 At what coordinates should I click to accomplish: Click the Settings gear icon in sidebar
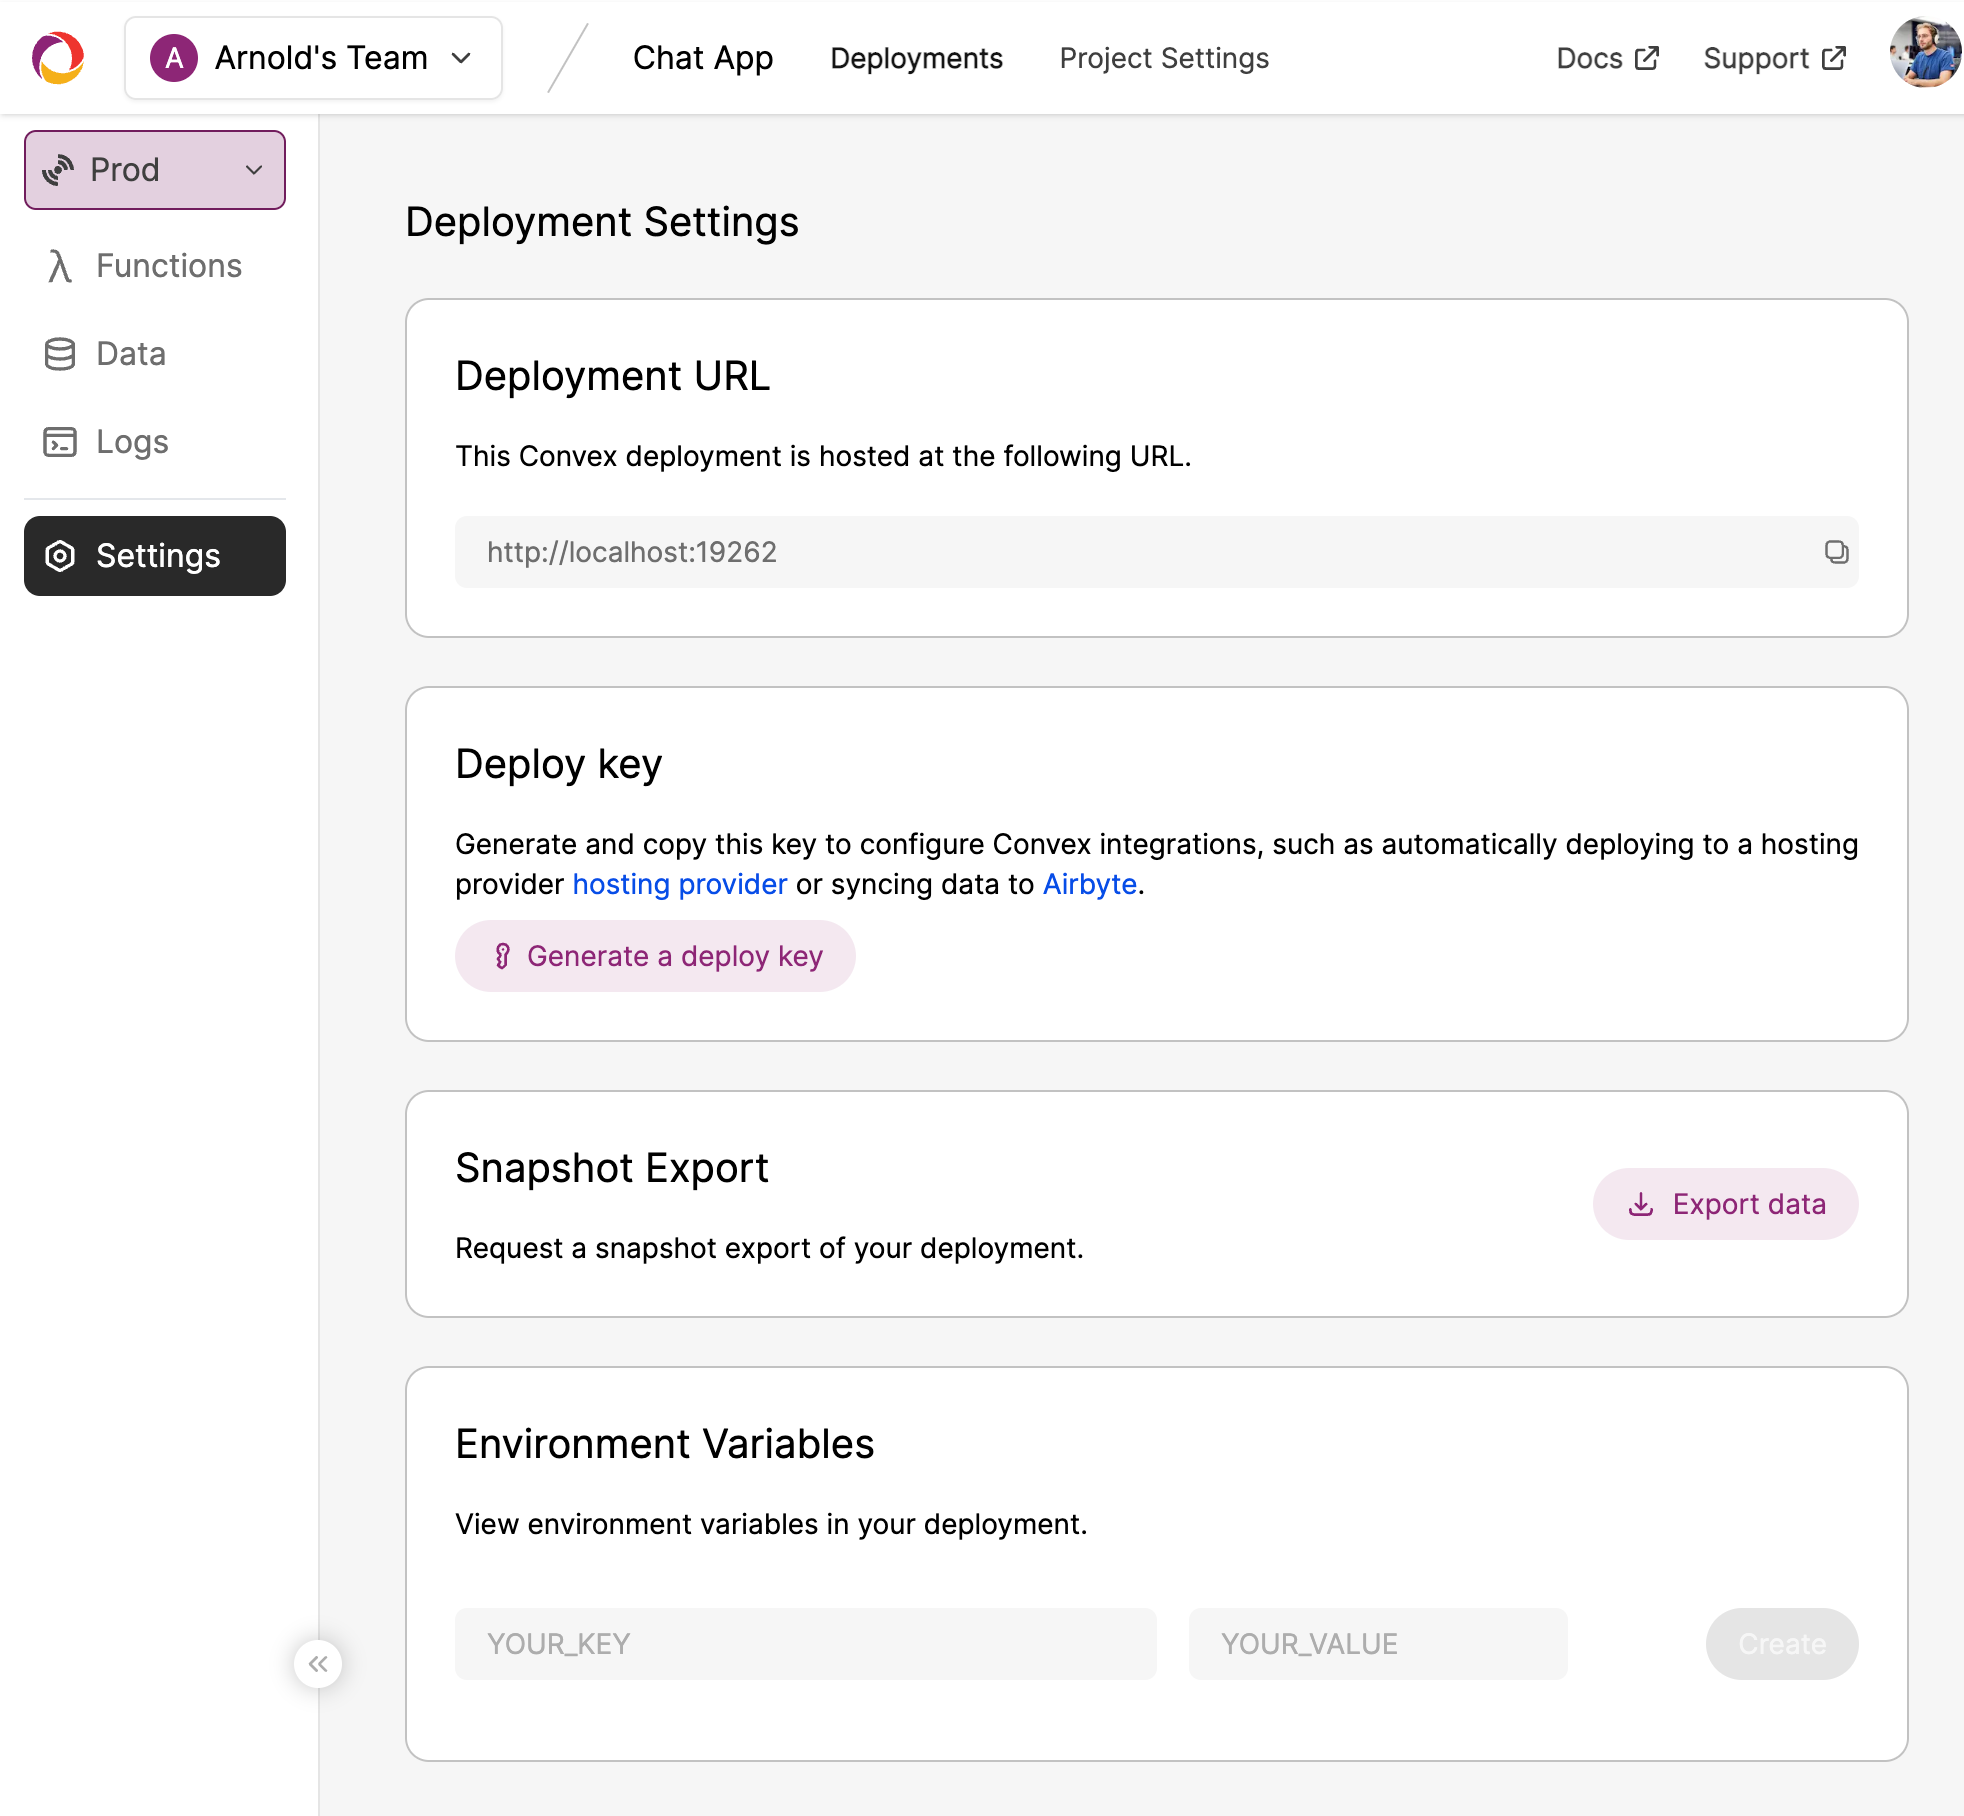click(x=60, y=556)
